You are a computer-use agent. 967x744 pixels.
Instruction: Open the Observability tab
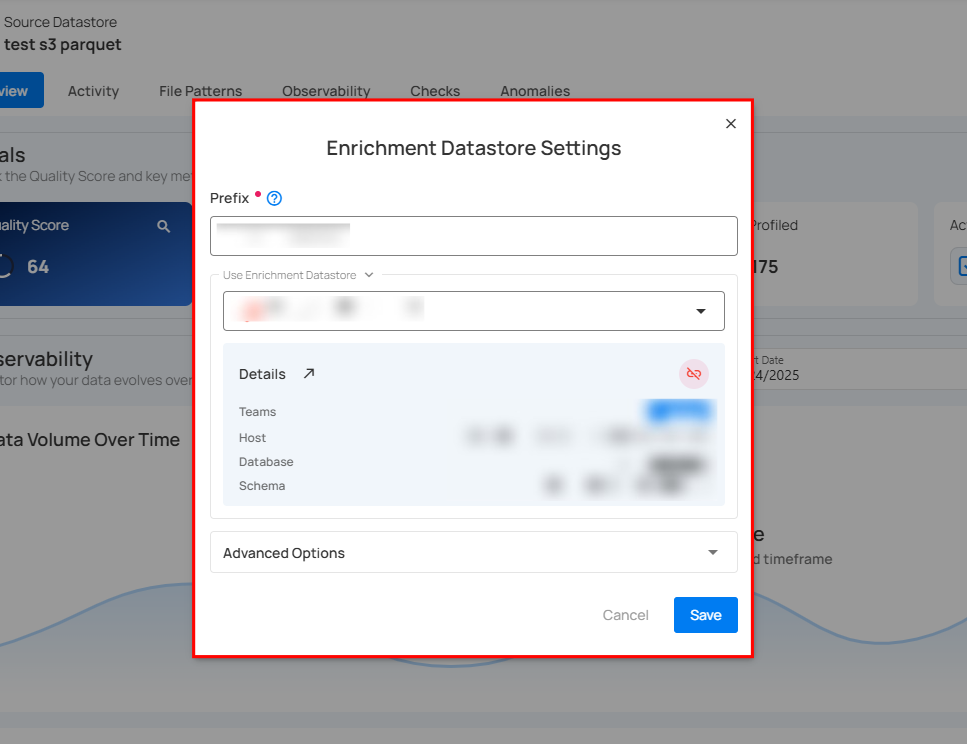coord(326,90)
